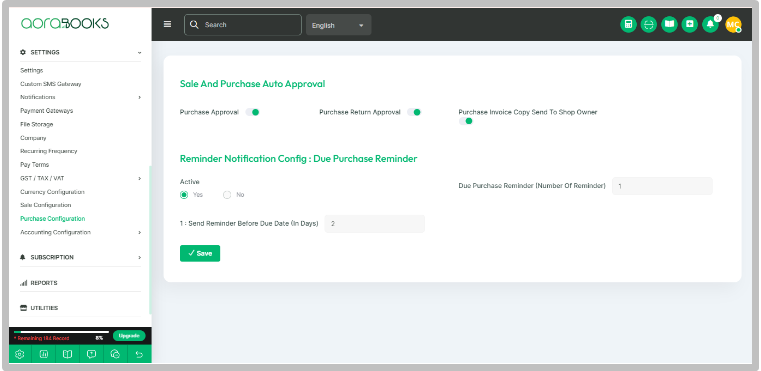The image size is (761, 371).
Task: Click the Remaining Record text
Action: tap(41, 338)
